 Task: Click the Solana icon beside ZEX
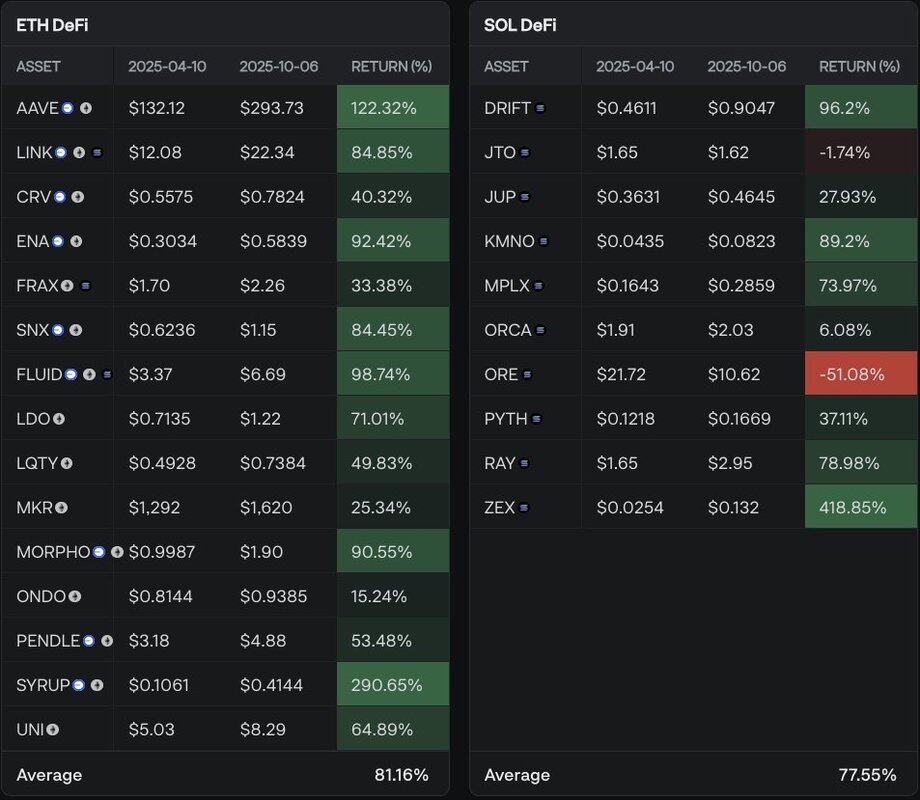524,508
